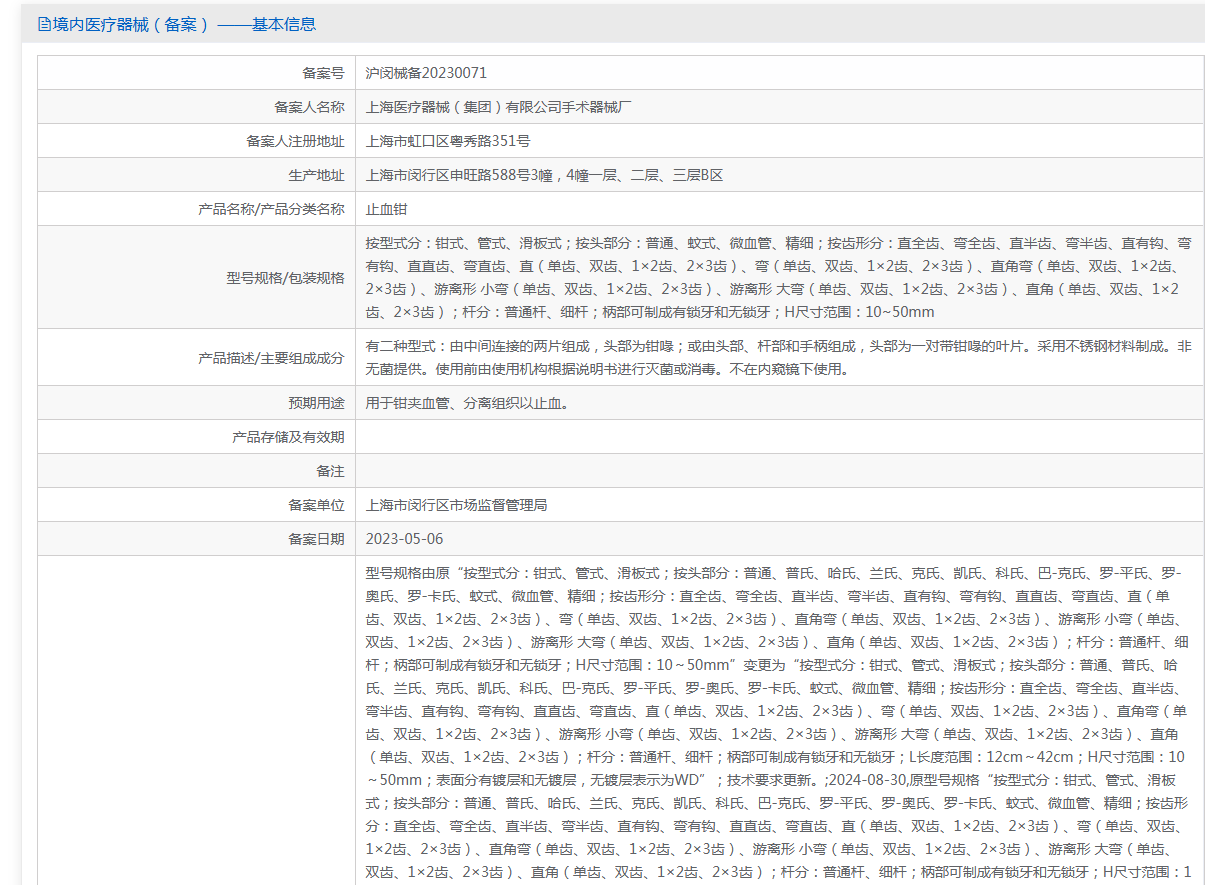
Task: Click the label 产品名称/产品分类名称
Action: click(272, 209)
